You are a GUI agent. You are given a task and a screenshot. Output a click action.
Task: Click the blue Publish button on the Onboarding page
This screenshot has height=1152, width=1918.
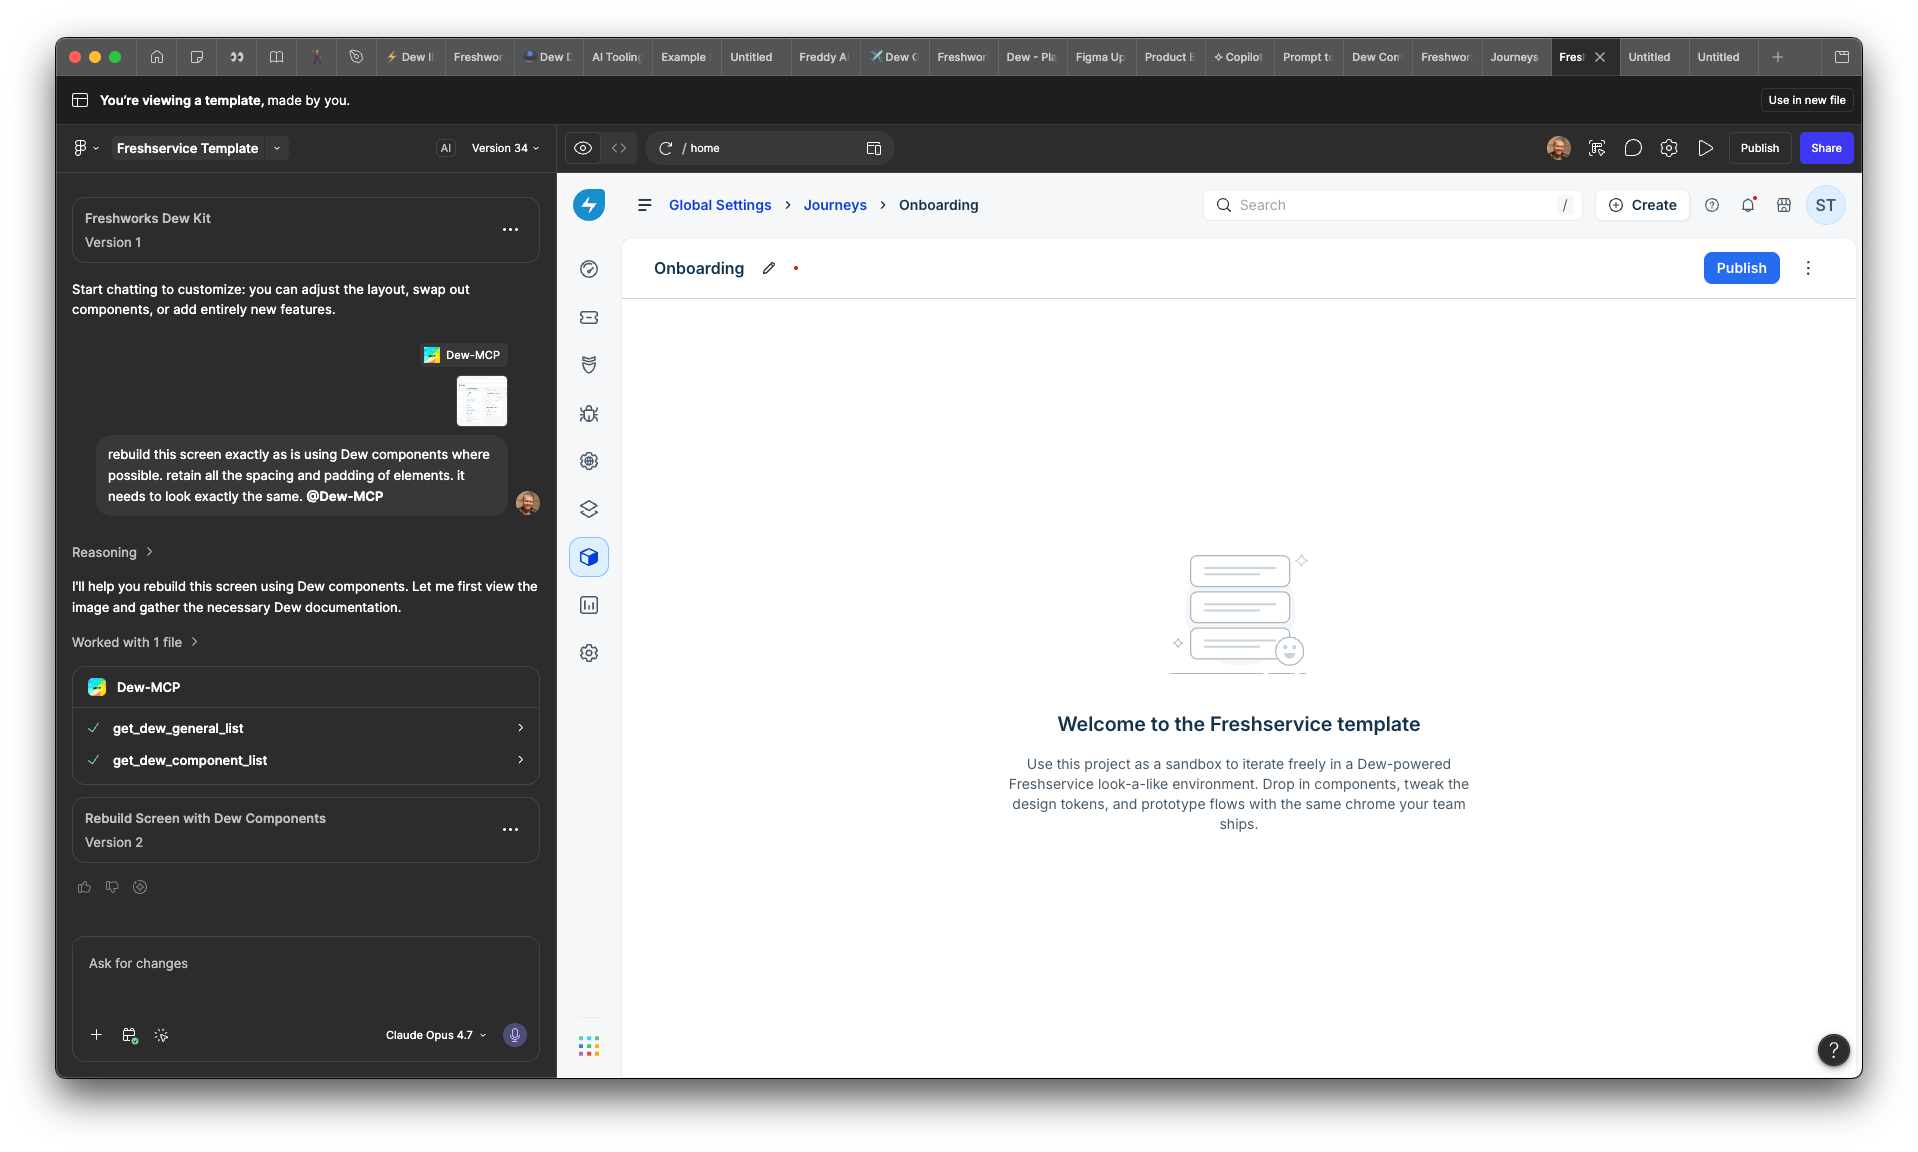[1742, 268]
